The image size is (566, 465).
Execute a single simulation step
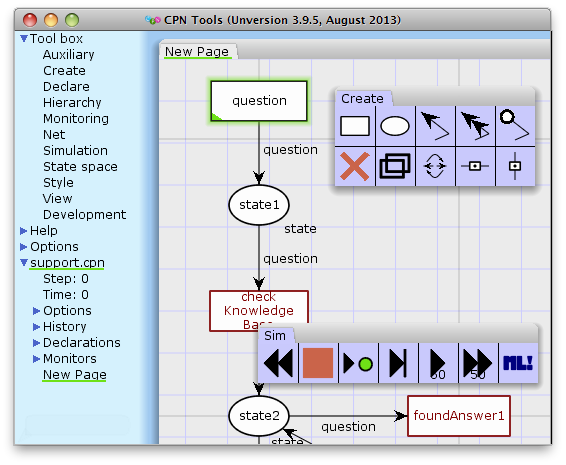pyautogui.click(x=398, y=363)
